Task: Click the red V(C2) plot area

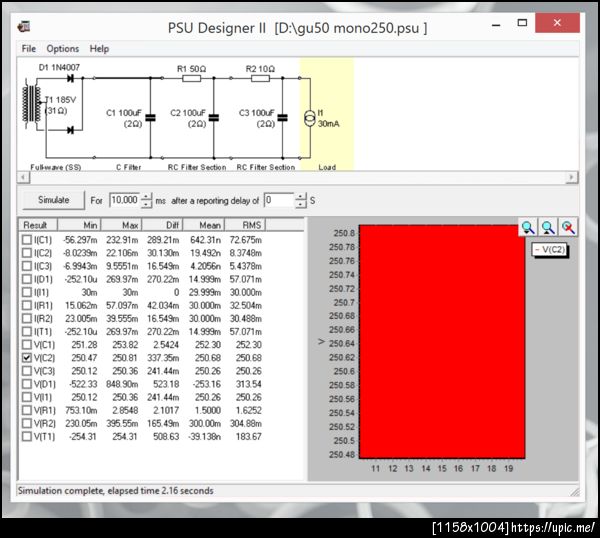Action: tap(442, 342)
